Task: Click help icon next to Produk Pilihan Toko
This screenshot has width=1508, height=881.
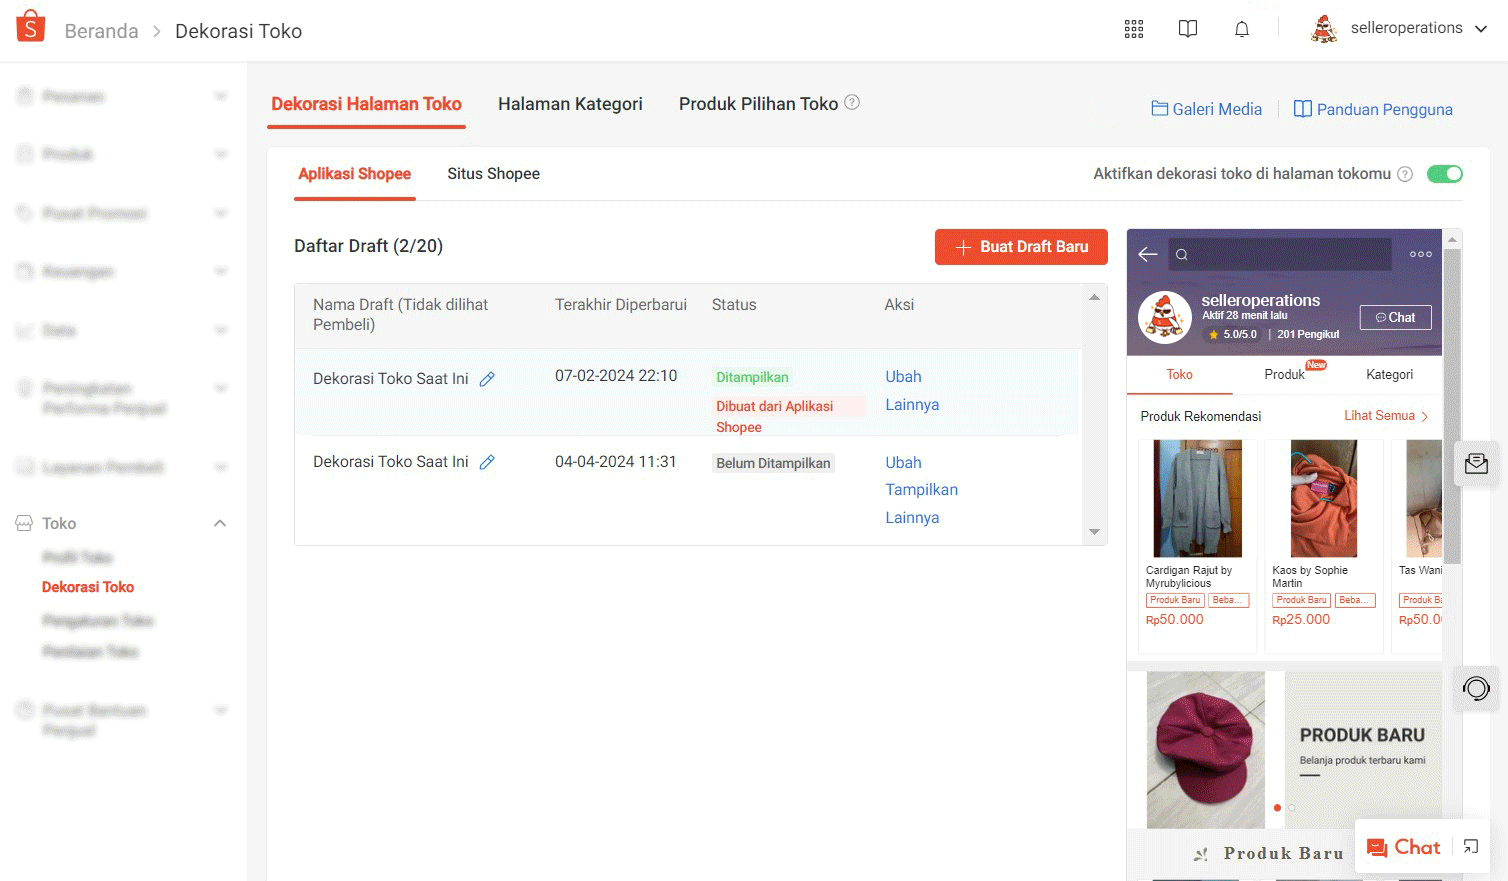Action: (x=852, y=102)
